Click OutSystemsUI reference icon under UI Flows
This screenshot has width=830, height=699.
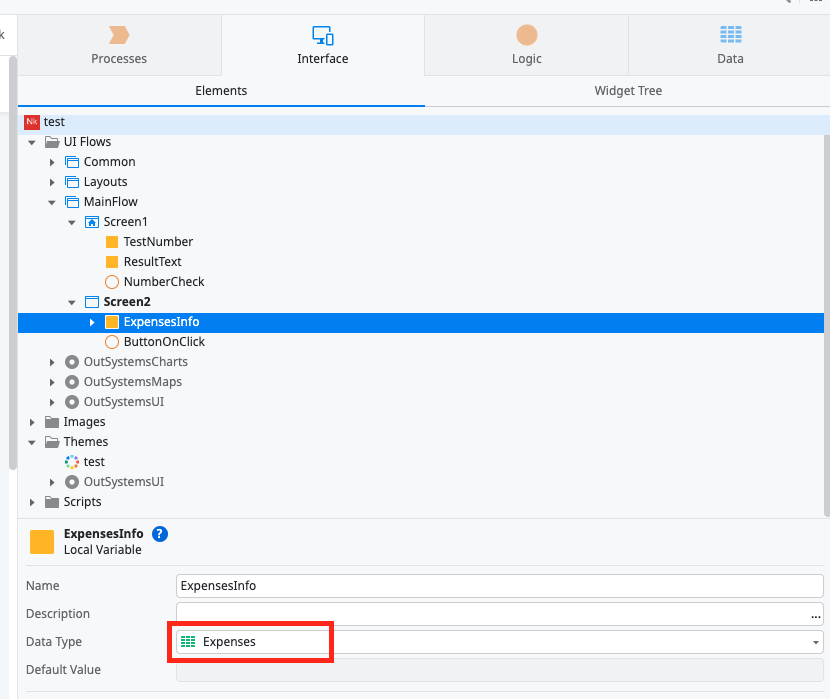pyautogui.click(x=72, y=402)
